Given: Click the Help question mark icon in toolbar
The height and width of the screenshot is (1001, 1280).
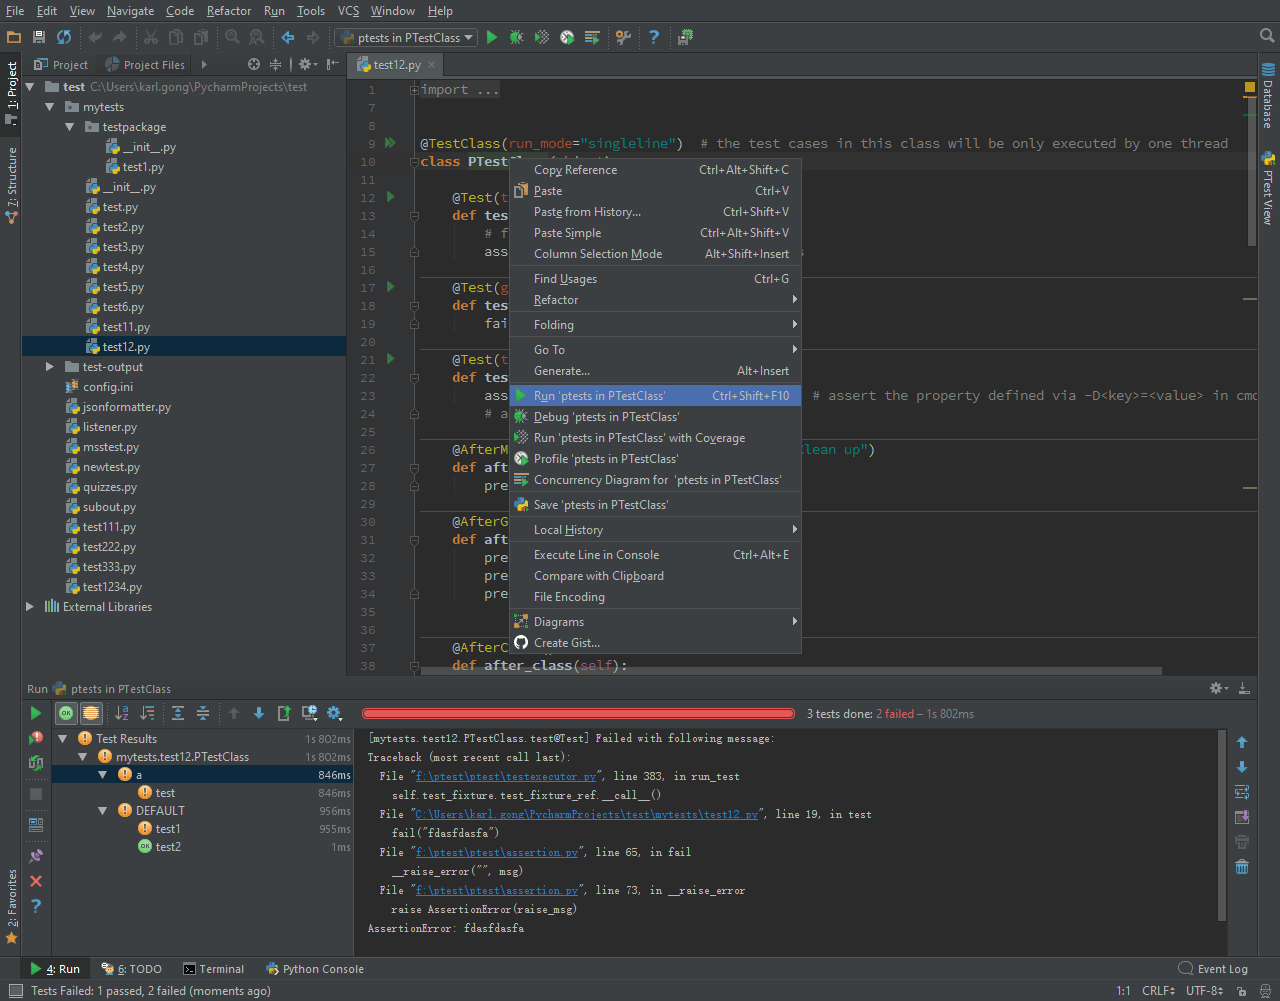Looking at the screenshot, I should click(654, 37).
